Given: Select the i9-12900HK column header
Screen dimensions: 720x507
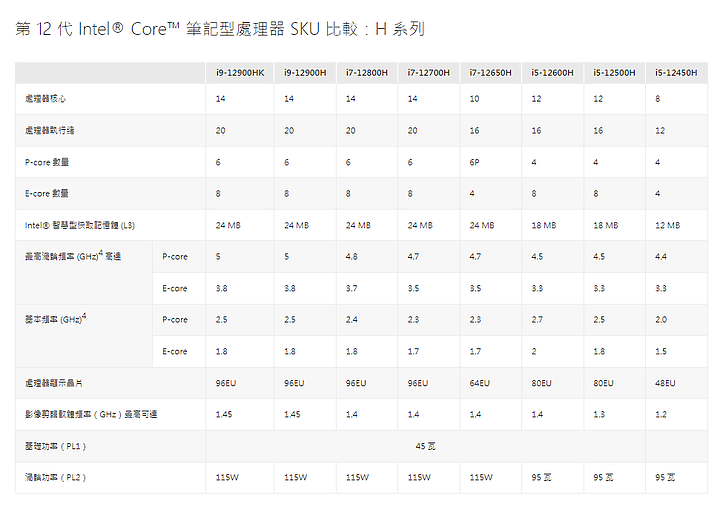Looking at the screenshot, I should point(240,73).
